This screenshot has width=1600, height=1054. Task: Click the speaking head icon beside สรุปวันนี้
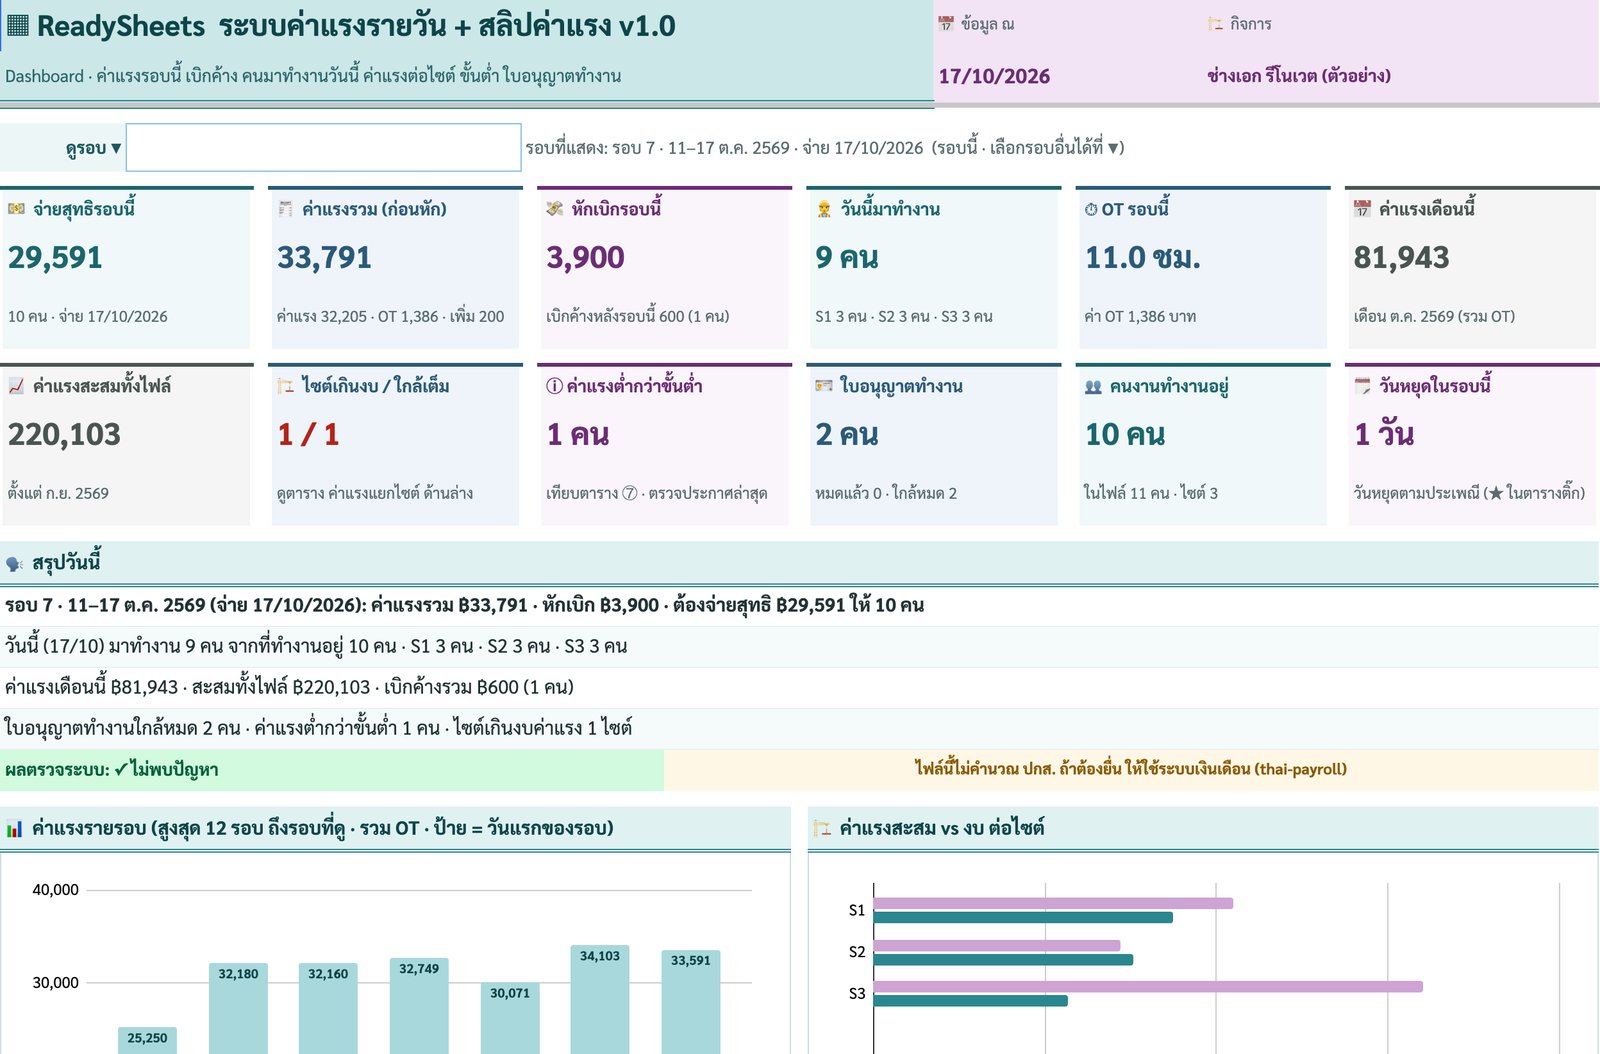[15, 563]
